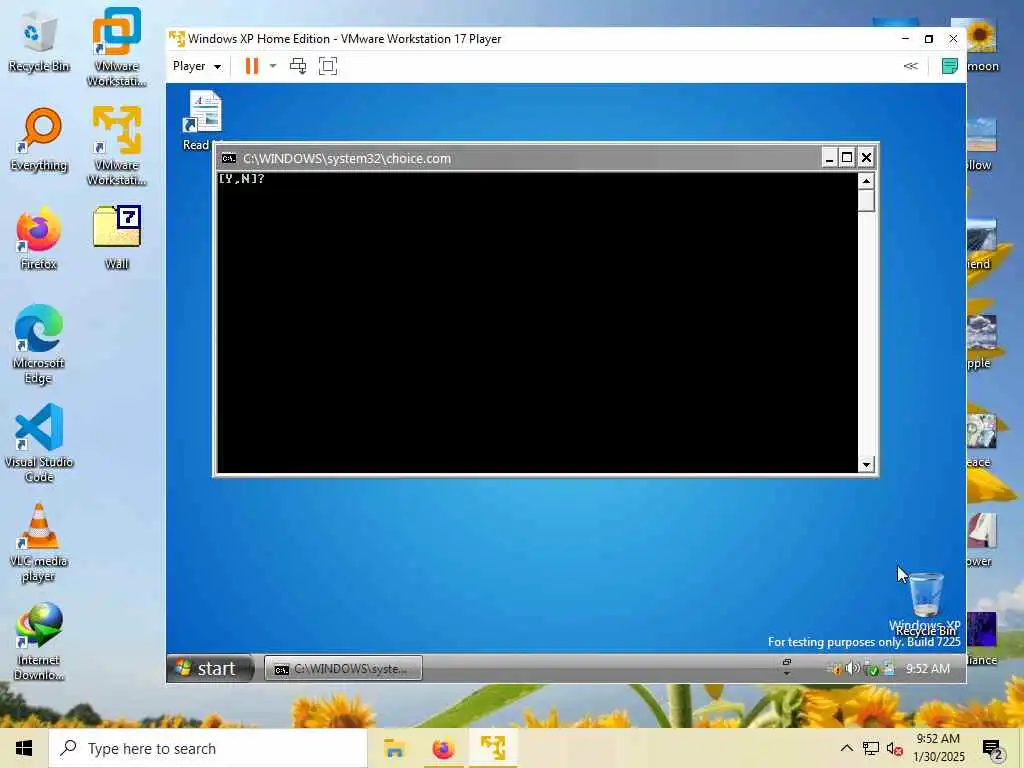Click the XP start button
This screenshot has height=768, width=1024.
(210, 668)
